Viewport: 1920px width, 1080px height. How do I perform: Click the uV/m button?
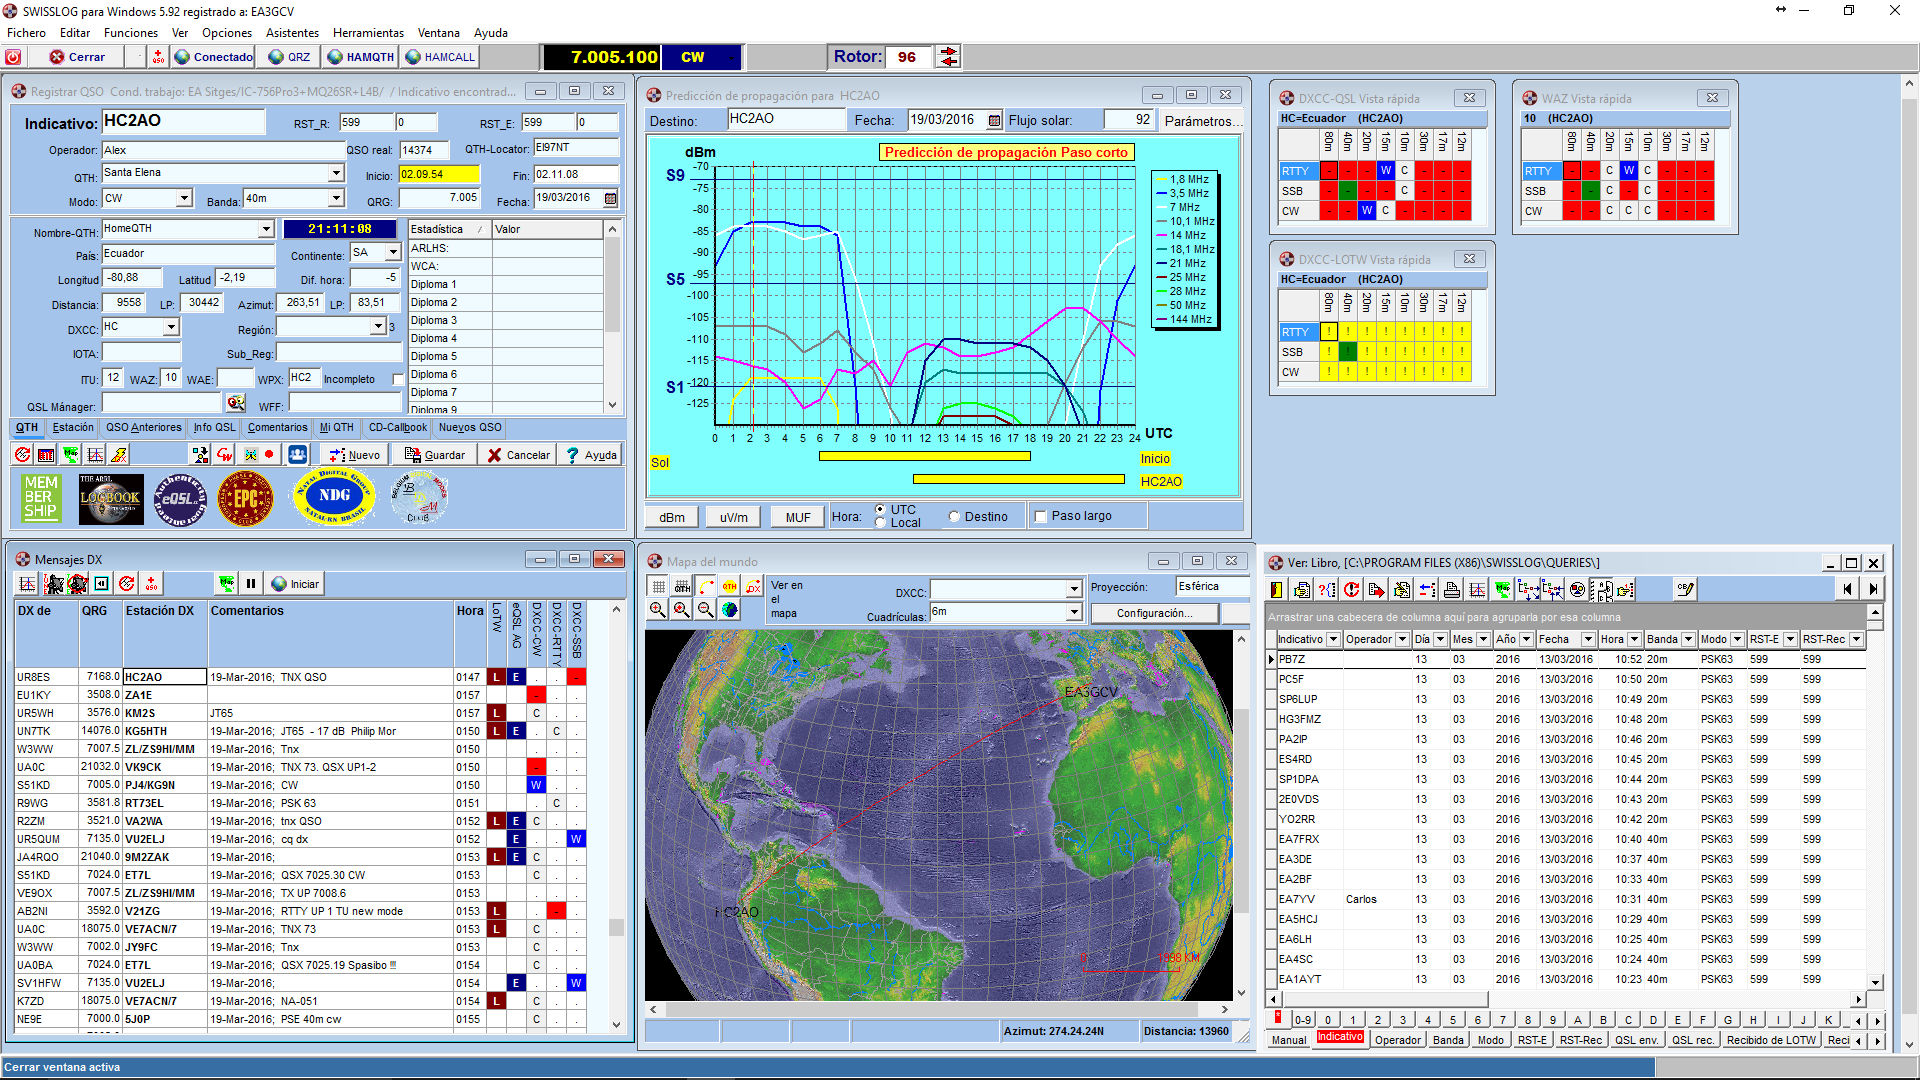pos(733,517)
